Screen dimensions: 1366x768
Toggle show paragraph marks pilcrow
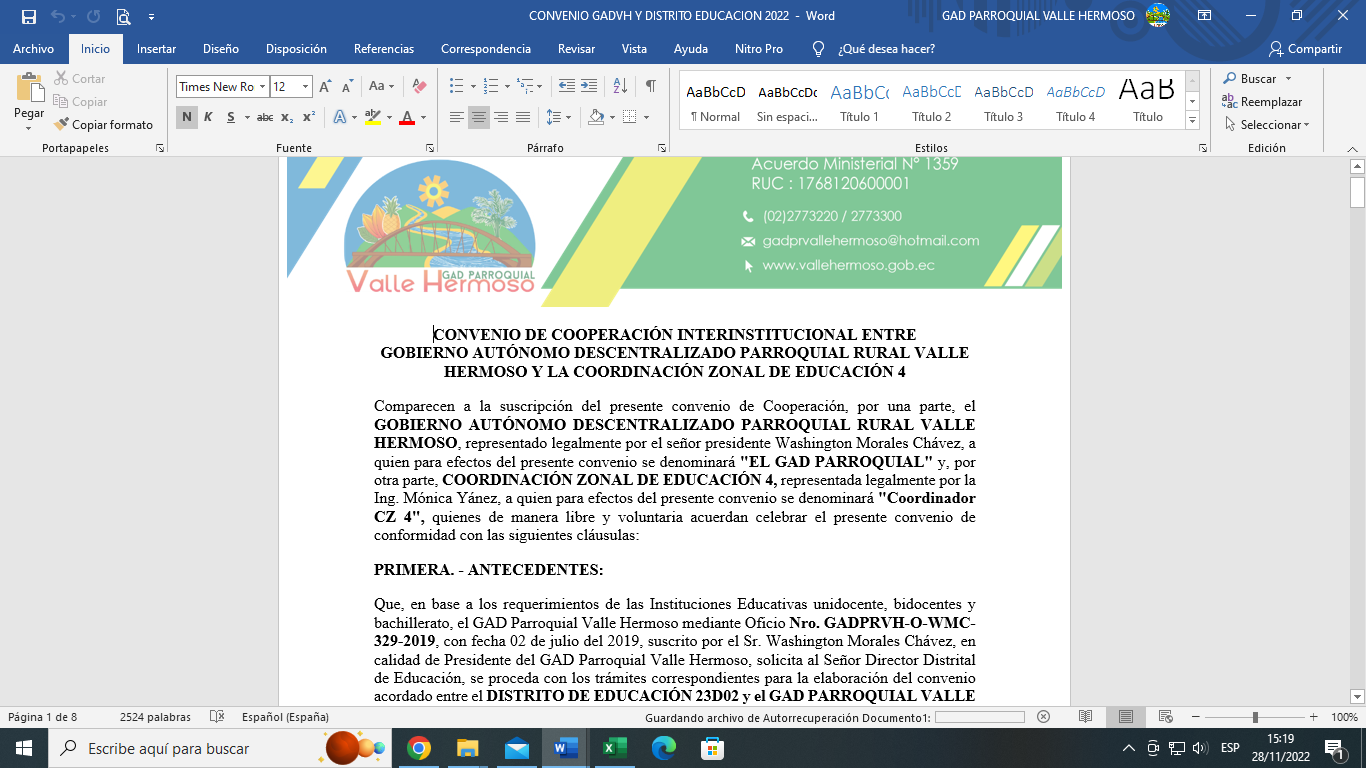coord(651,87)
